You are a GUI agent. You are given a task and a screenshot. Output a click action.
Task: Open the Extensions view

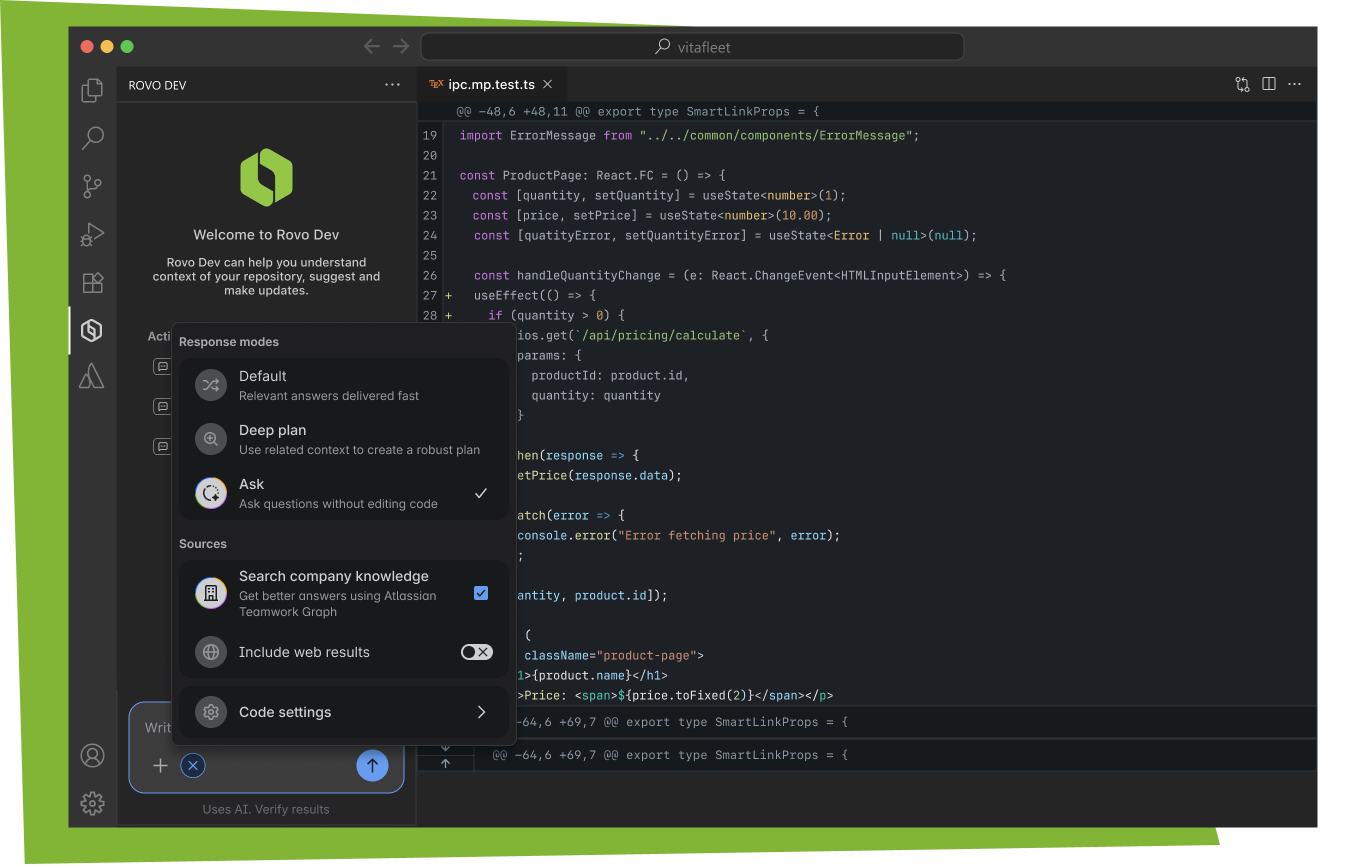(92, 282)
